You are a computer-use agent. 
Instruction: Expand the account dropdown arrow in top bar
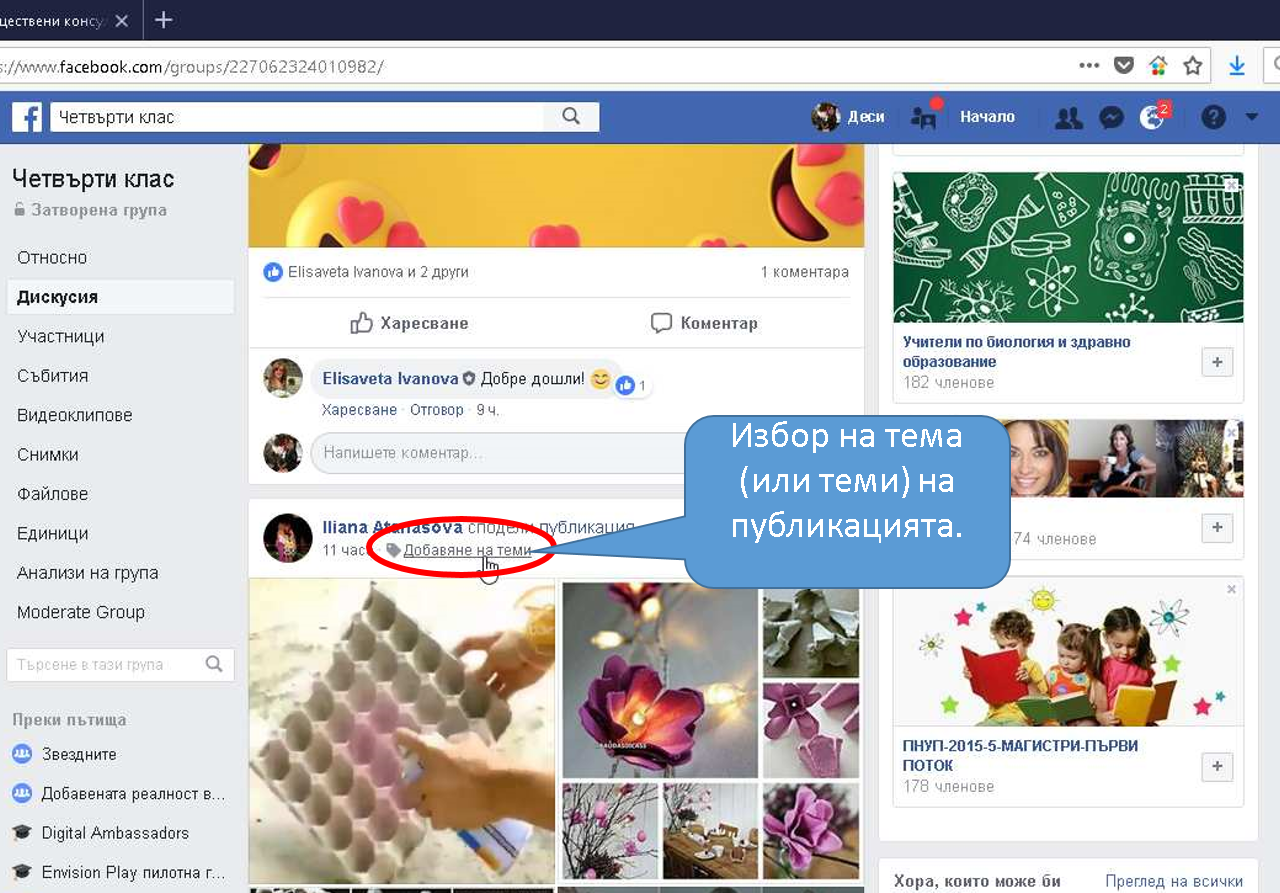click(1252, 118)
